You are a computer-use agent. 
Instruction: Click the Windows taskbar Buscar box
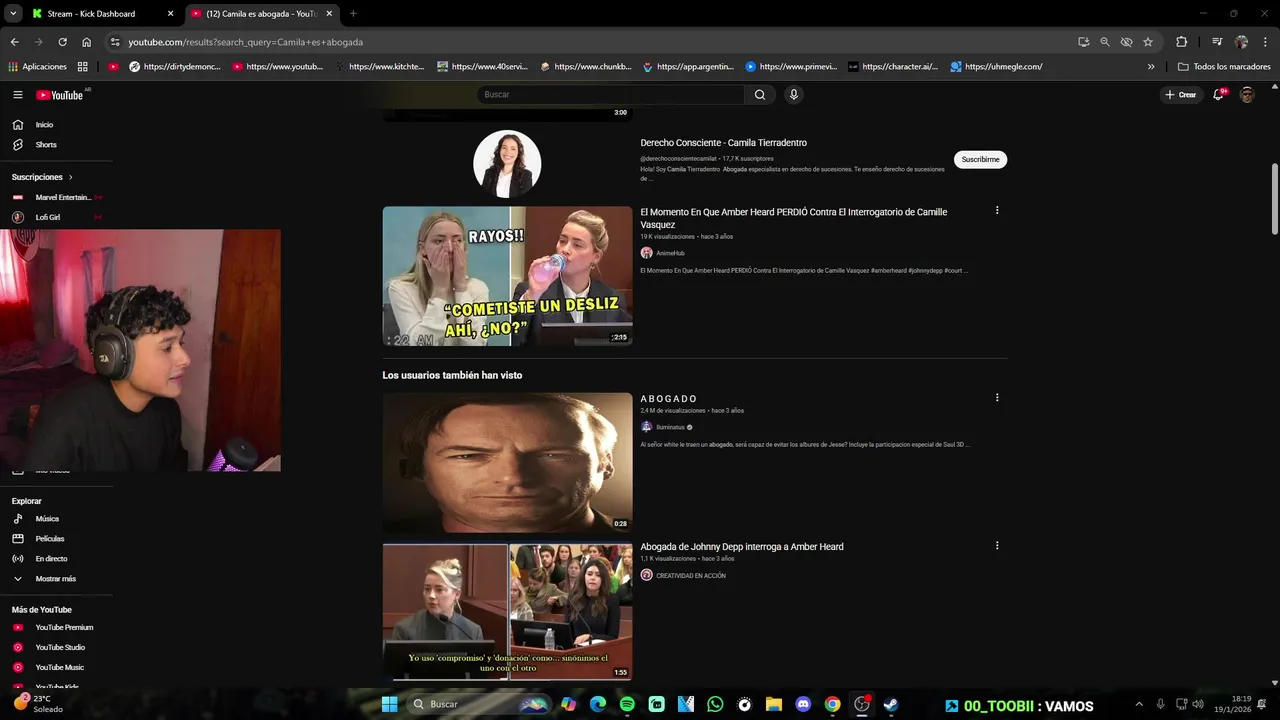pos(481,704)
